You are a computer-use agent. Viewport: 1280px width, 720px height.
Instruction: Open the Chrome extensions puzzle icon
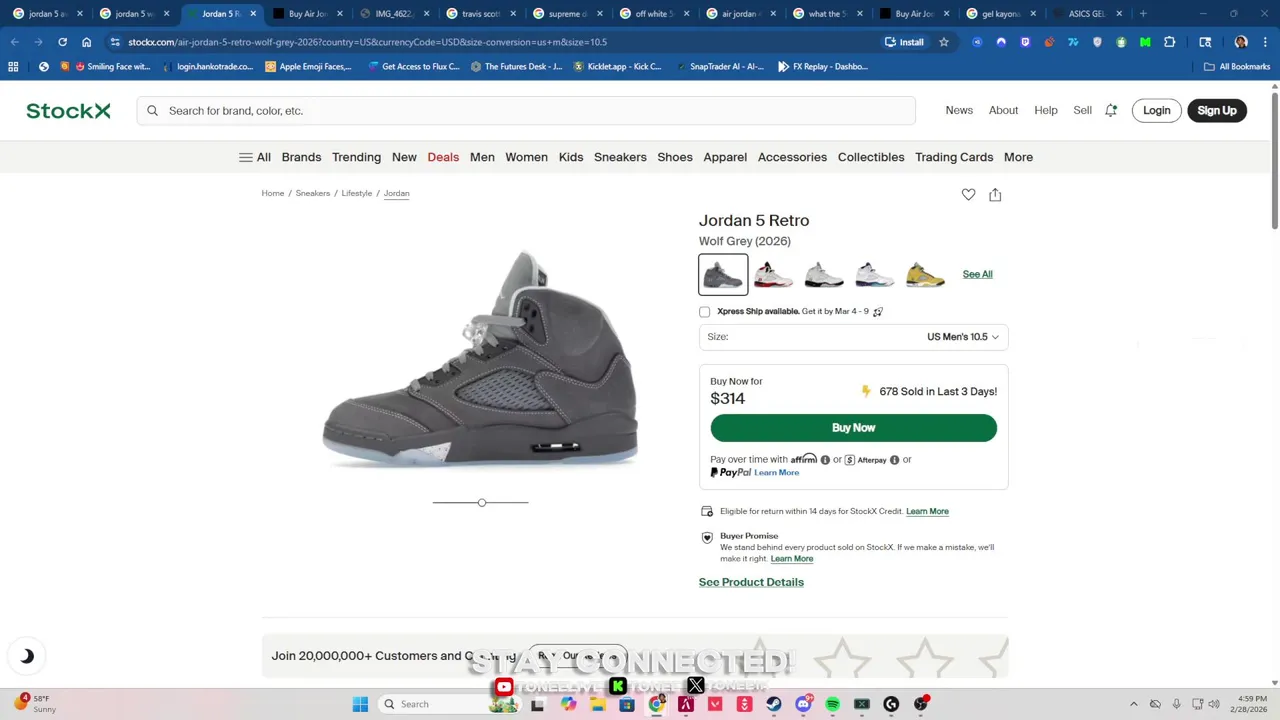pos(1169,42)
